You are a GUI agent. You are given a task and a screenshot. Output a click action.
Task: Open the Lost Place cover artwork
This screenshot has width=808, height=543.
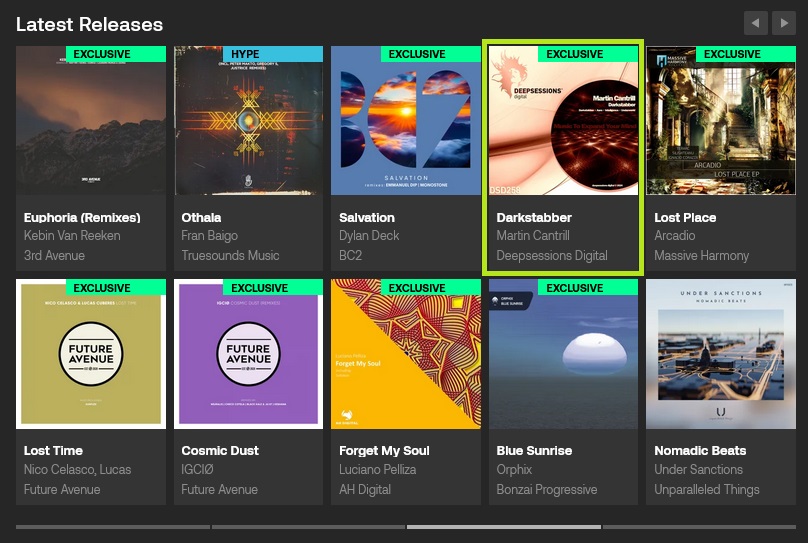[x=721, y=121]
